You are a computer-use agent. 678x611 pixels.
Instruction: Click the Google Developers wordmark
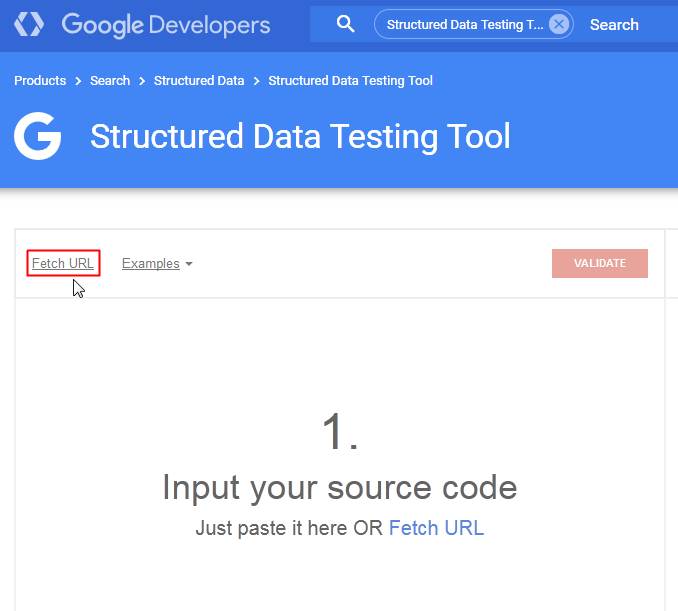click(x=166, y=24)
